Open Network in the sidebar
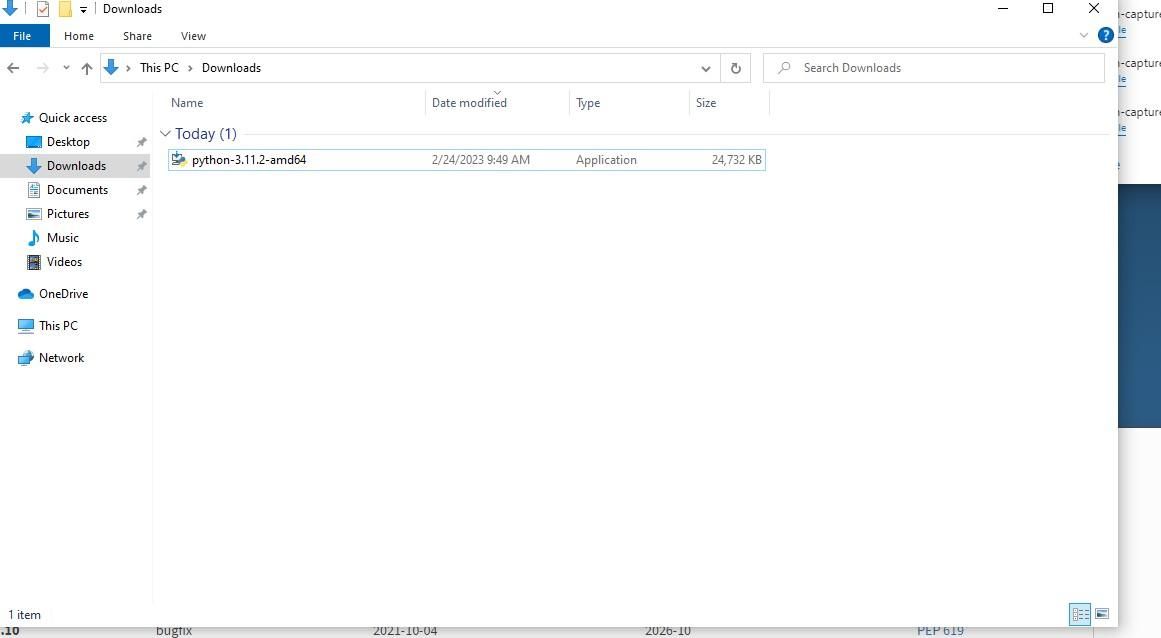The height and width of the screenshot is (638, 1161). tap(61, 358)
